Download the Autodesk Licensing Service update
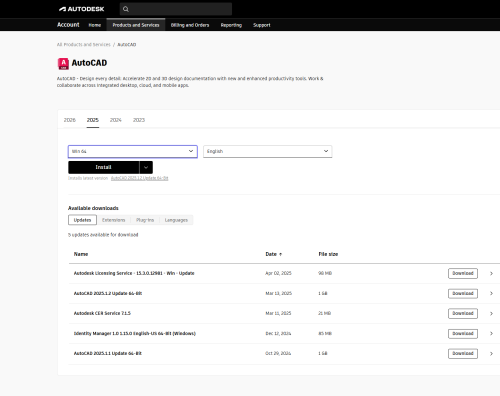Screen dimensions: 500x396 click(463, 273)
